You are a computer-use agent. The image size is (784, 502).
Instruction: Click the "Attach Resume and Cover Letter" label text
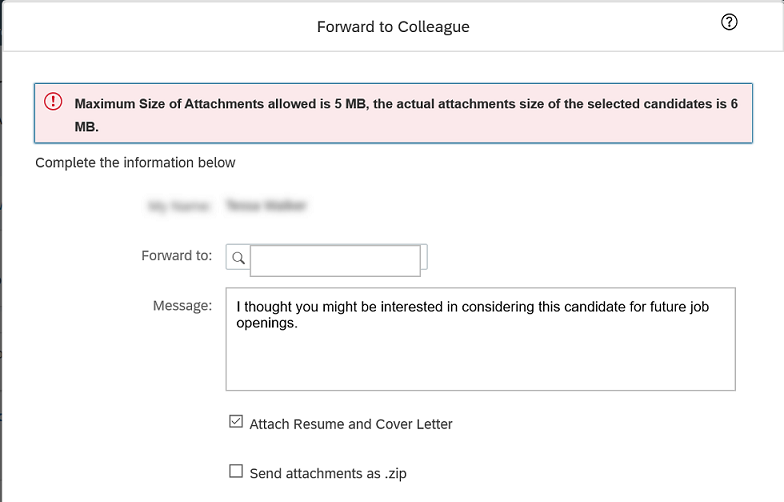[351, 424]
